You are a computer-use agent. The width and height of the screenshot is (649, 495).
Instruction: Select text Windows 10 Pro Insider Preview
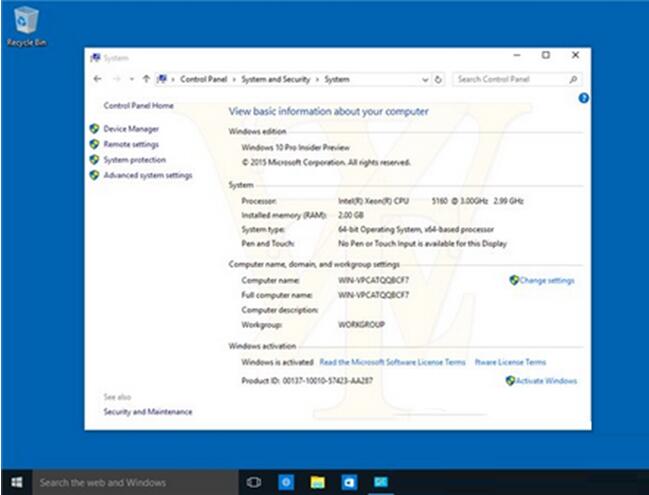tap(296, 147)
